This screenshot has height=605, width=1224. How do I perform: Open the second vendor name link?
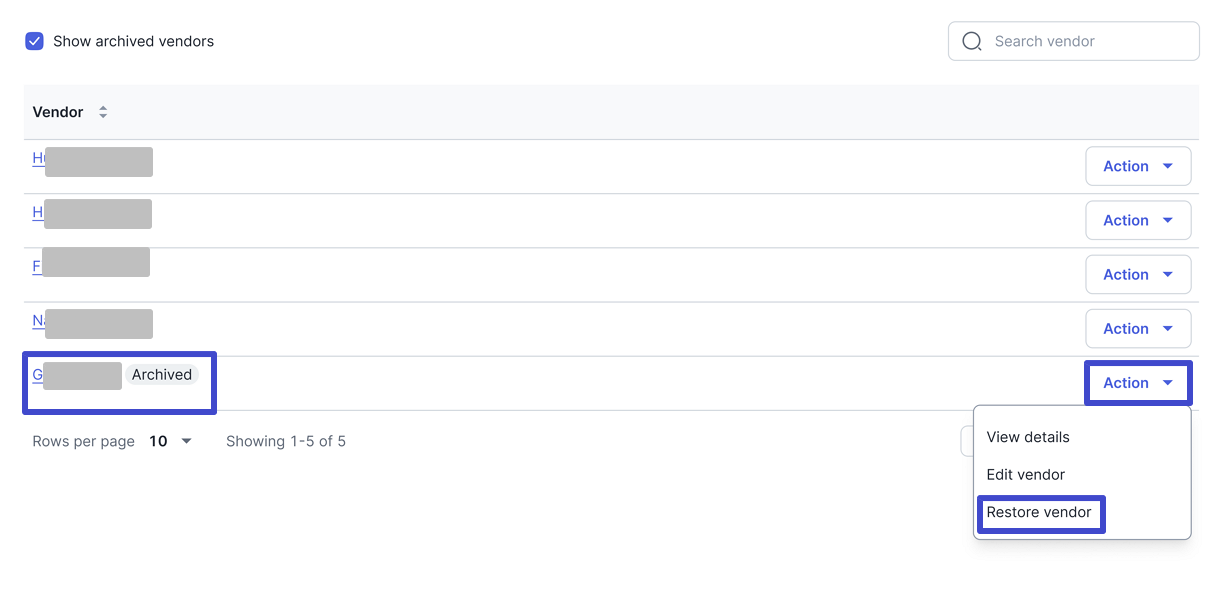pyautogui.click(x=92, y=212)
